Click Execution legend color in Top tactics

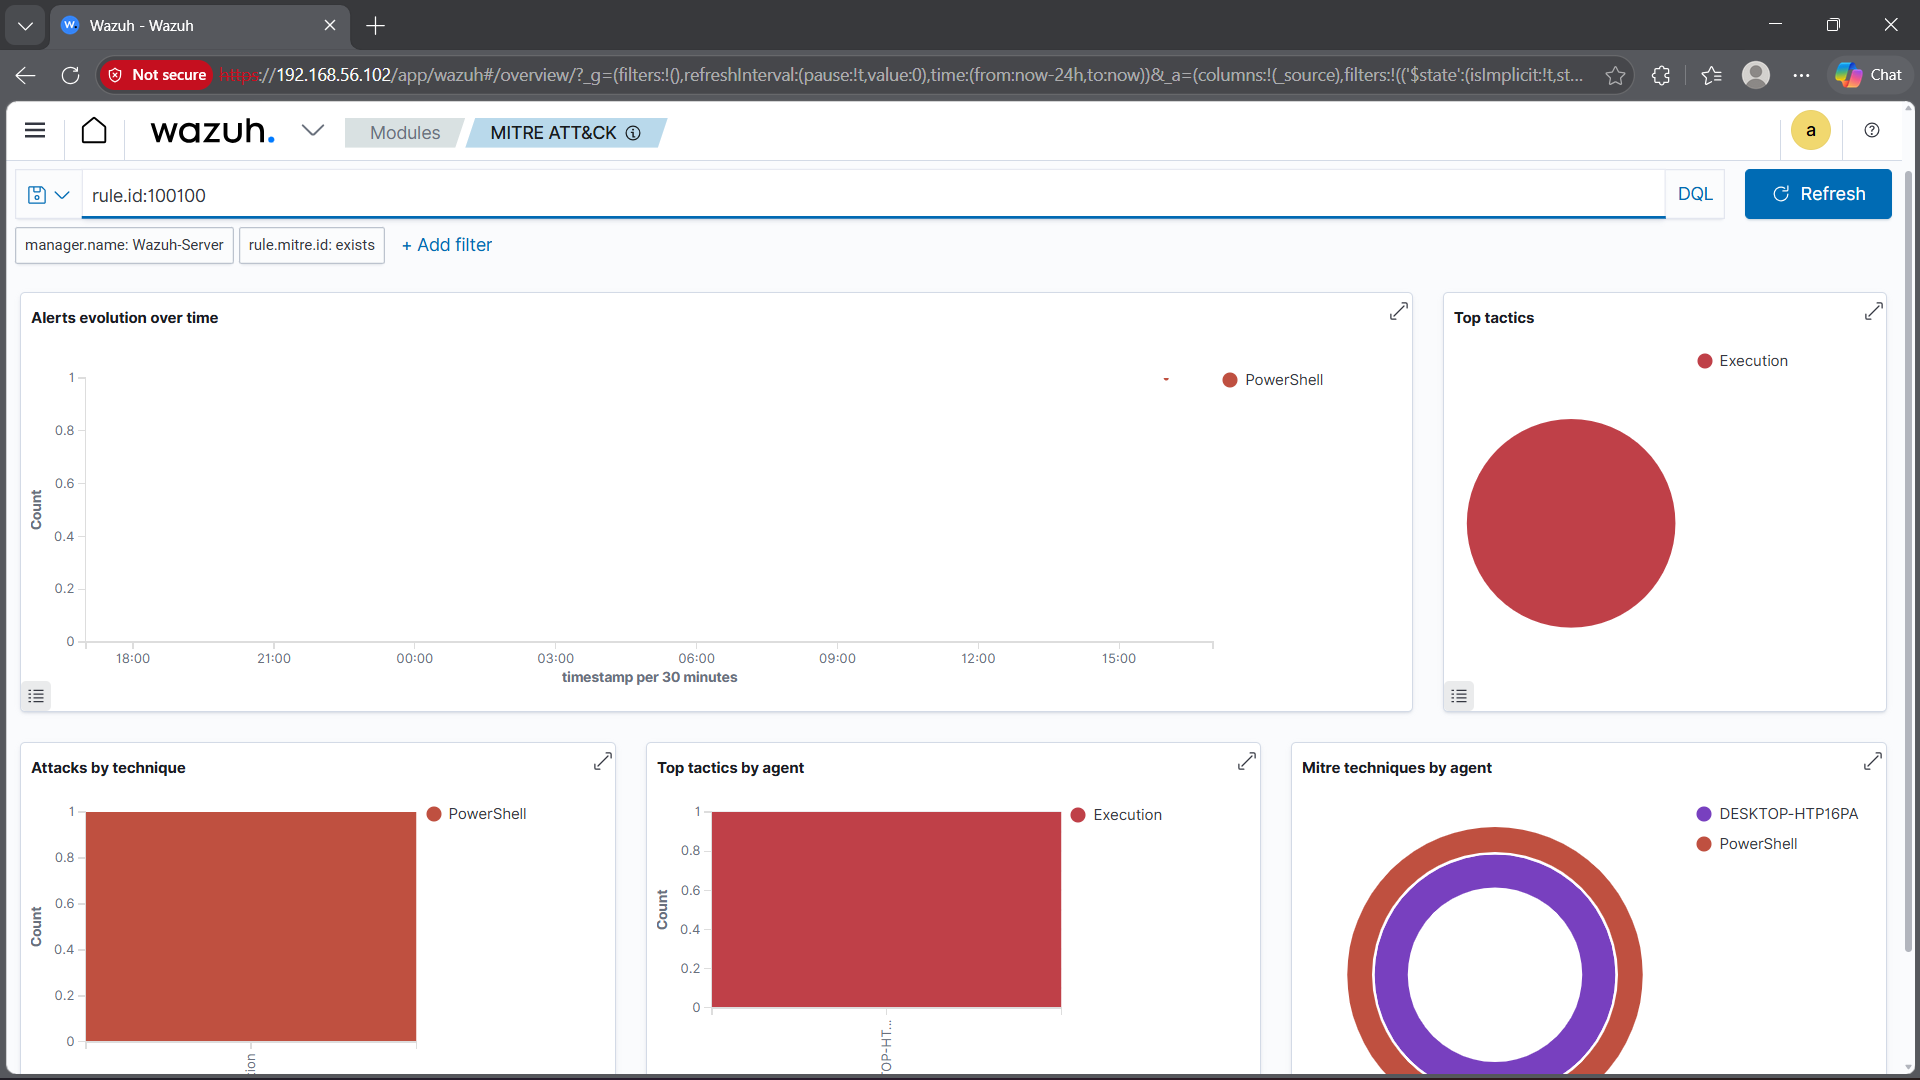pos(1705,361)
